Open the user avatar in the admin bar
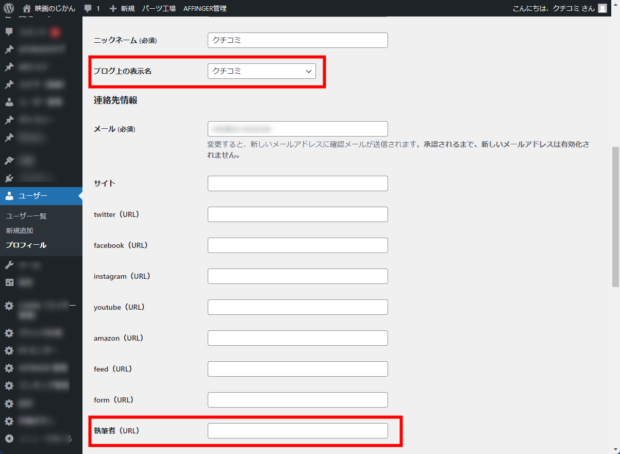The width and height of the screenshot is (620, 454). pos(602,8)
